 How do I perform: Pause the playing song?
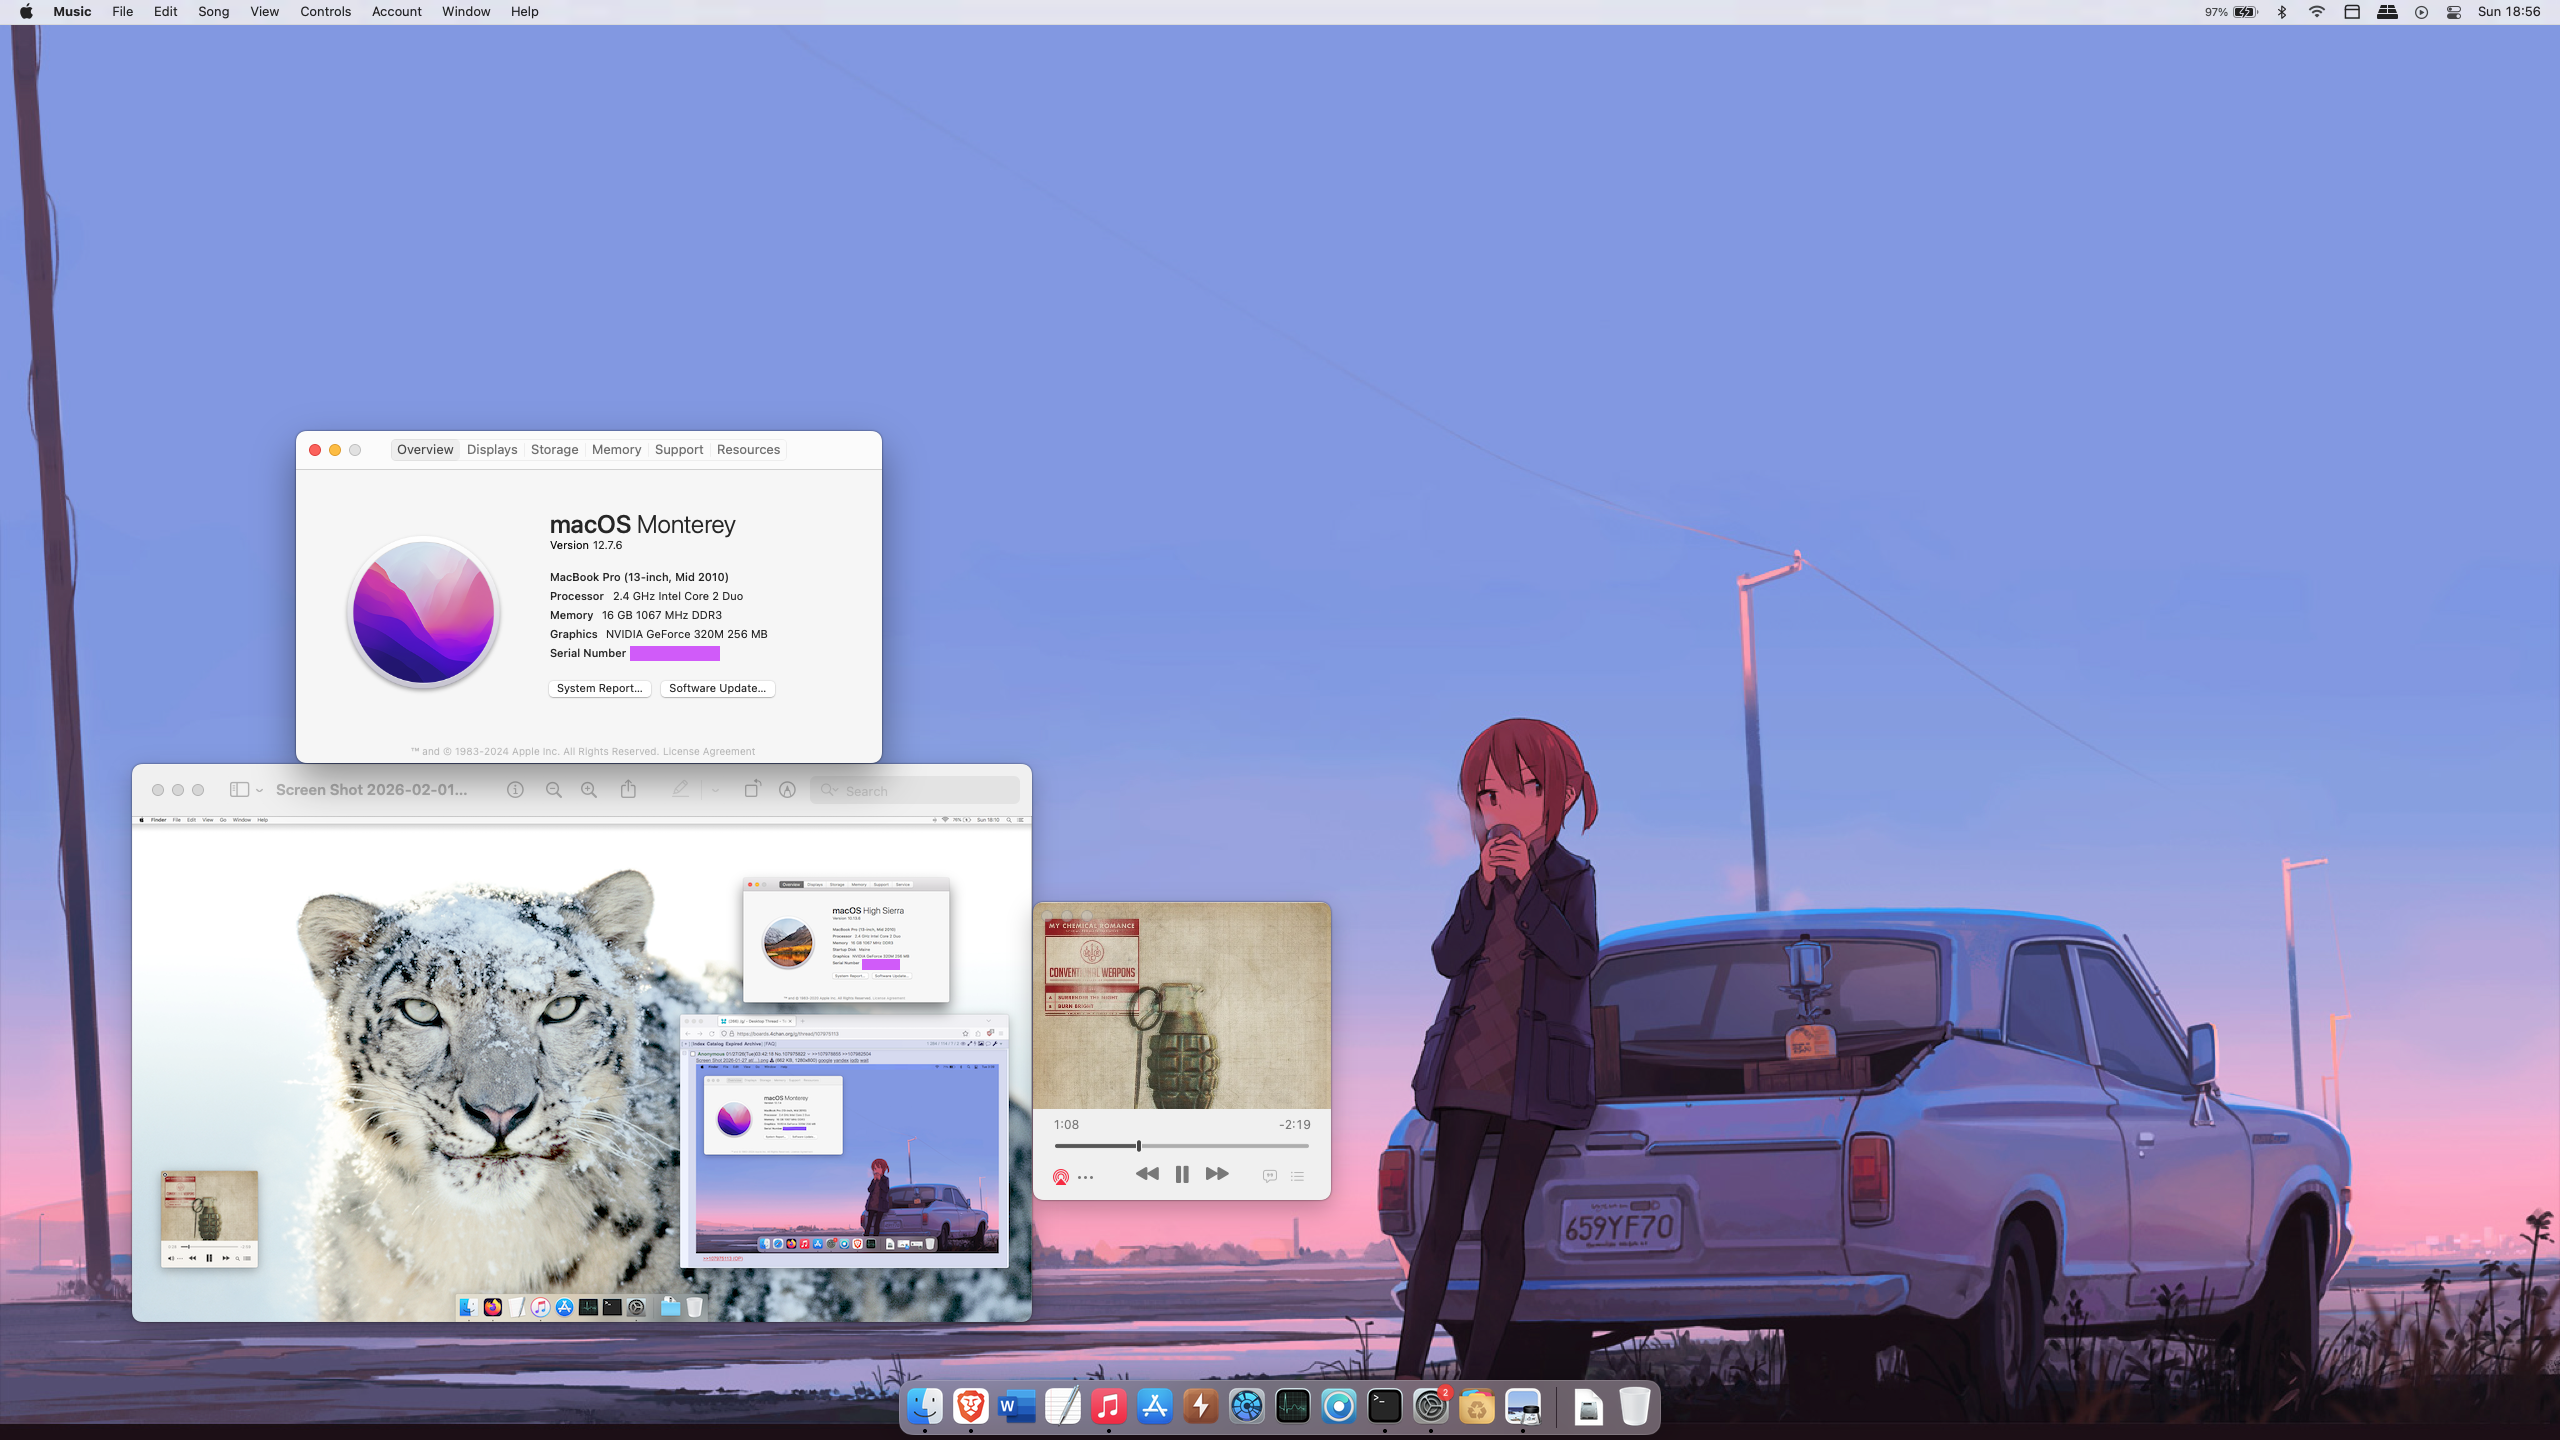click(1182, 1174)
